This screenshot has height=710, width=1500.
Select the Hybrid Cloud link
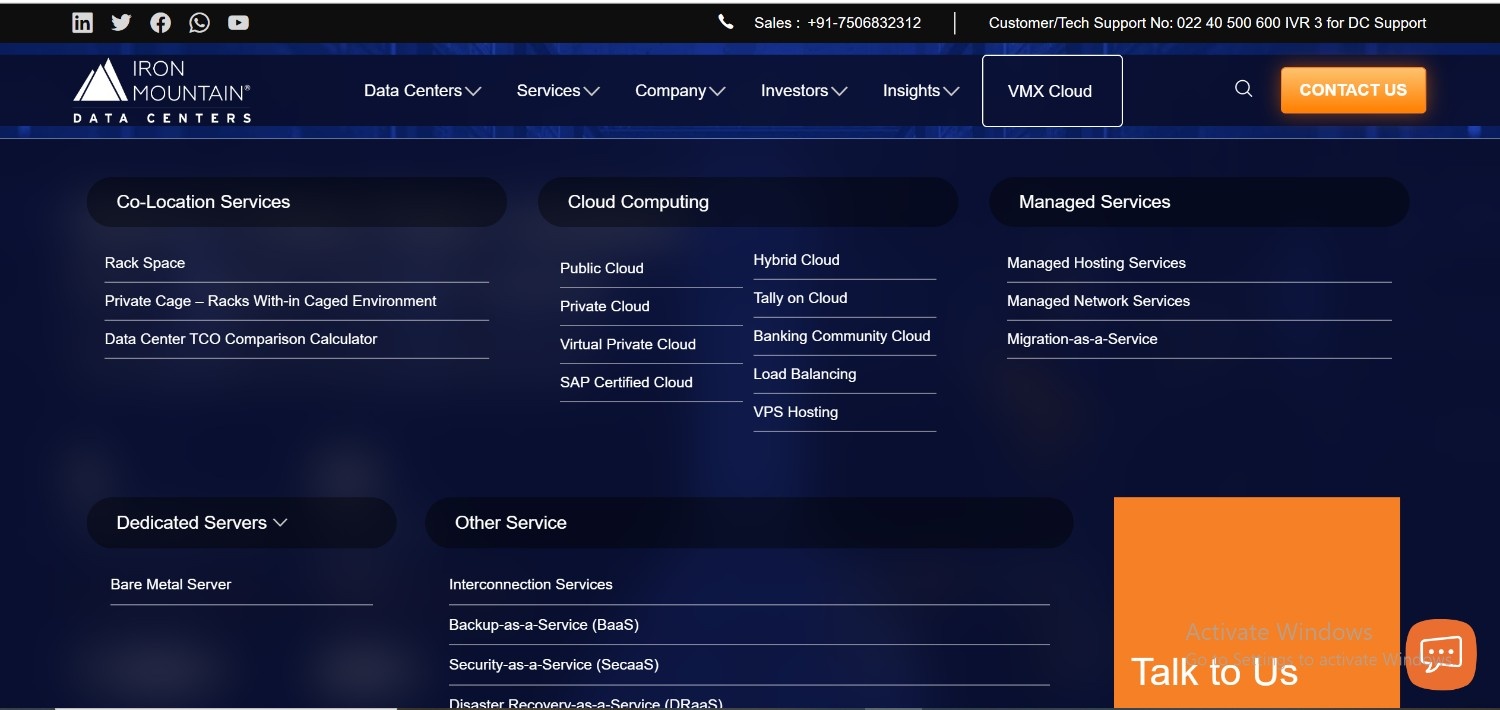click(796, 260)
